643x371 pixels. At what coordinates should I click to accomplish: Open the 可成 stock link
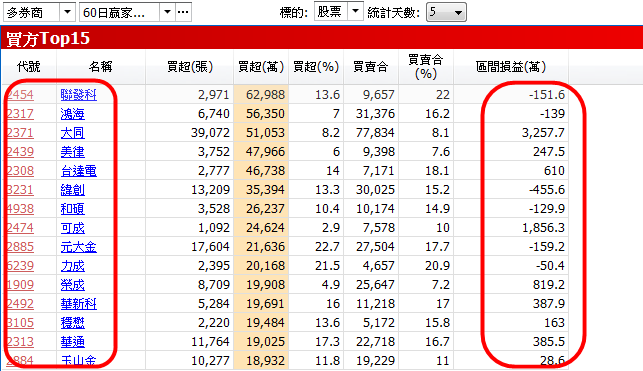coord(73,228)
